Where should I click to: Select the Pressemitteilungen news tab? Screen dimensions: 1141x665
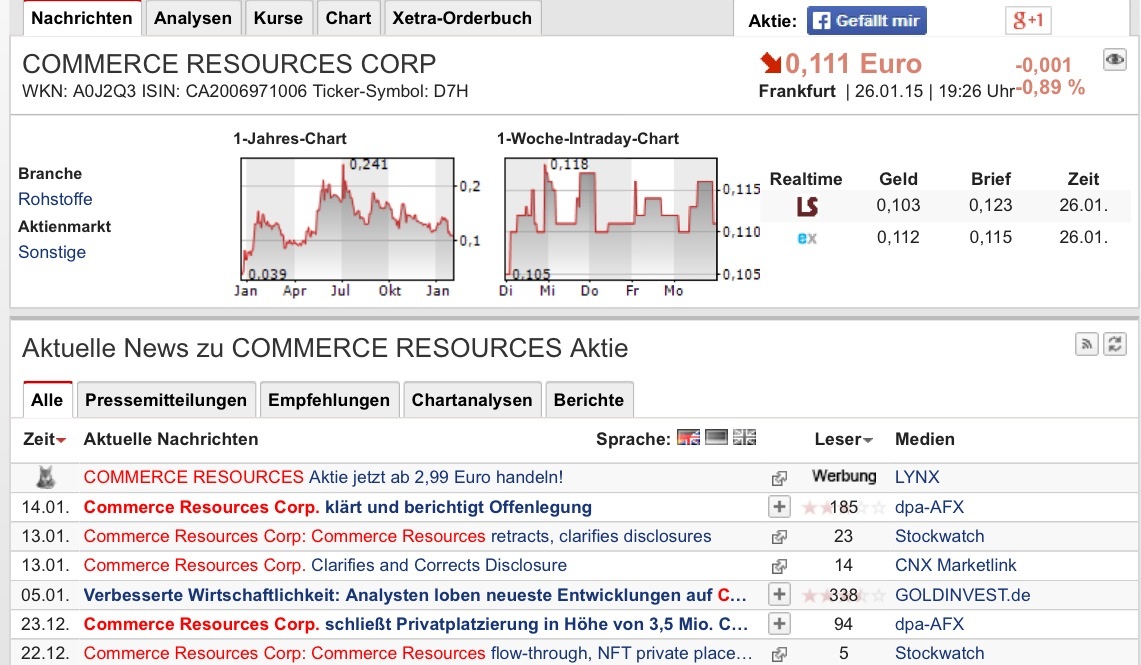click(166, 400)
